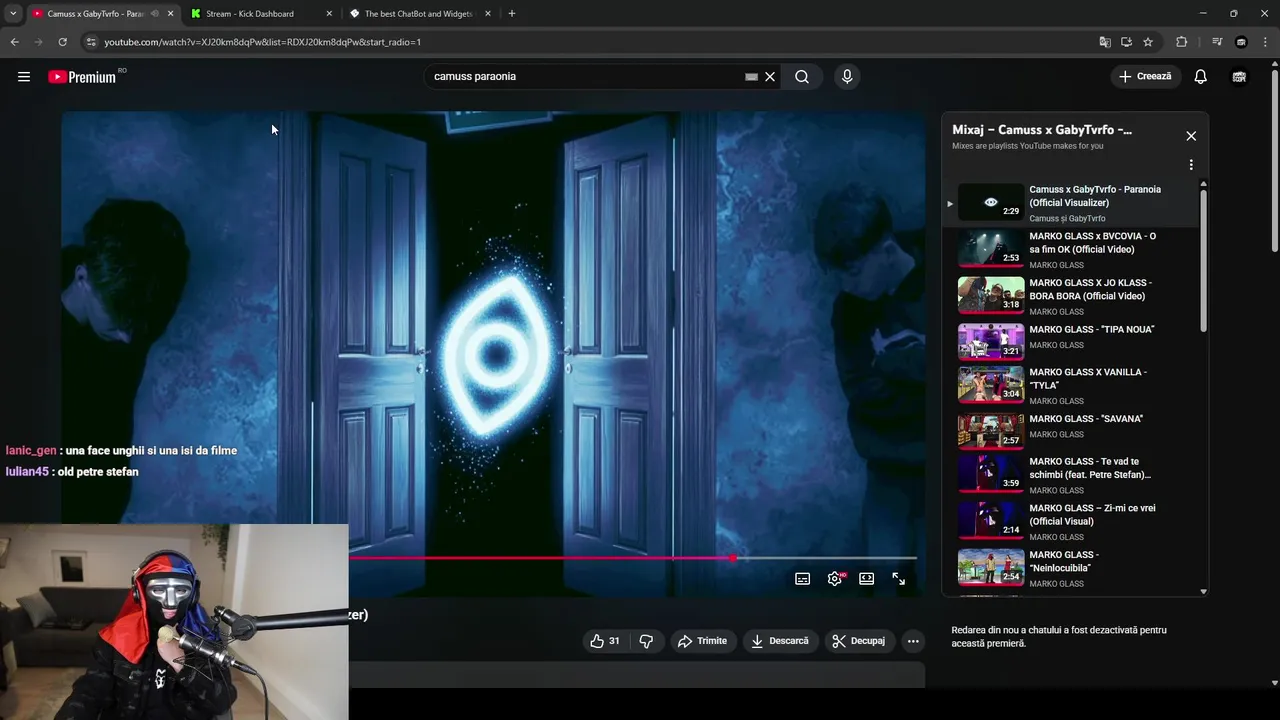Screen dimensions: 1280x720
Task: Open MARKO GLASS TIPA NOUA video
Action: pos(1070,342)
